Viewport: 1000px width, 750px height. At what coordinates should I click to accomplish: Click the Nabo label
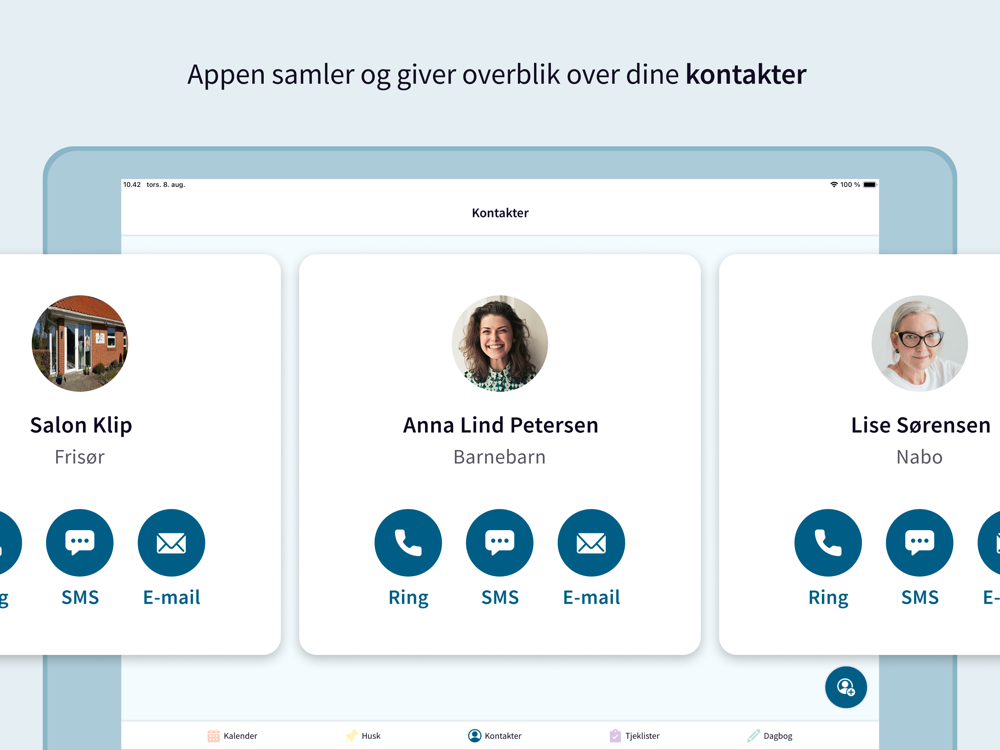pos(919,457)
